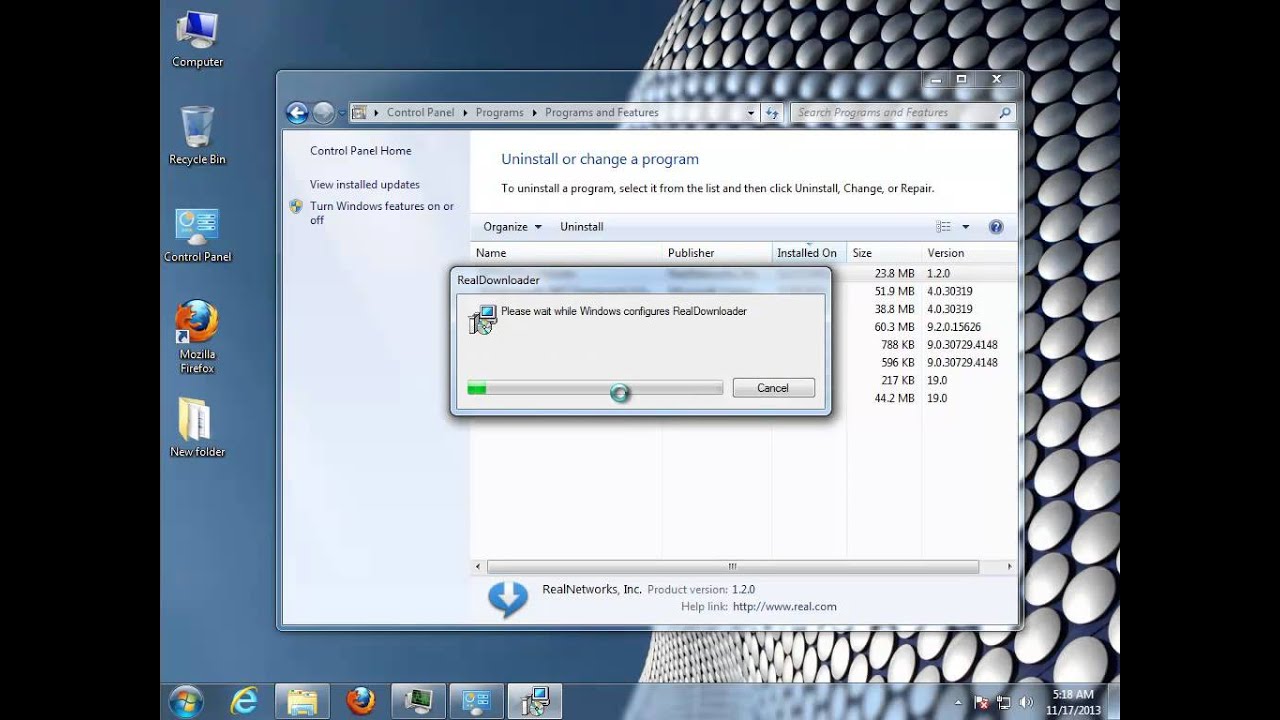This screenshot has height=720, width=1280.
Task: Sort by the Publisher column header
Action: (x=717, y=253)
